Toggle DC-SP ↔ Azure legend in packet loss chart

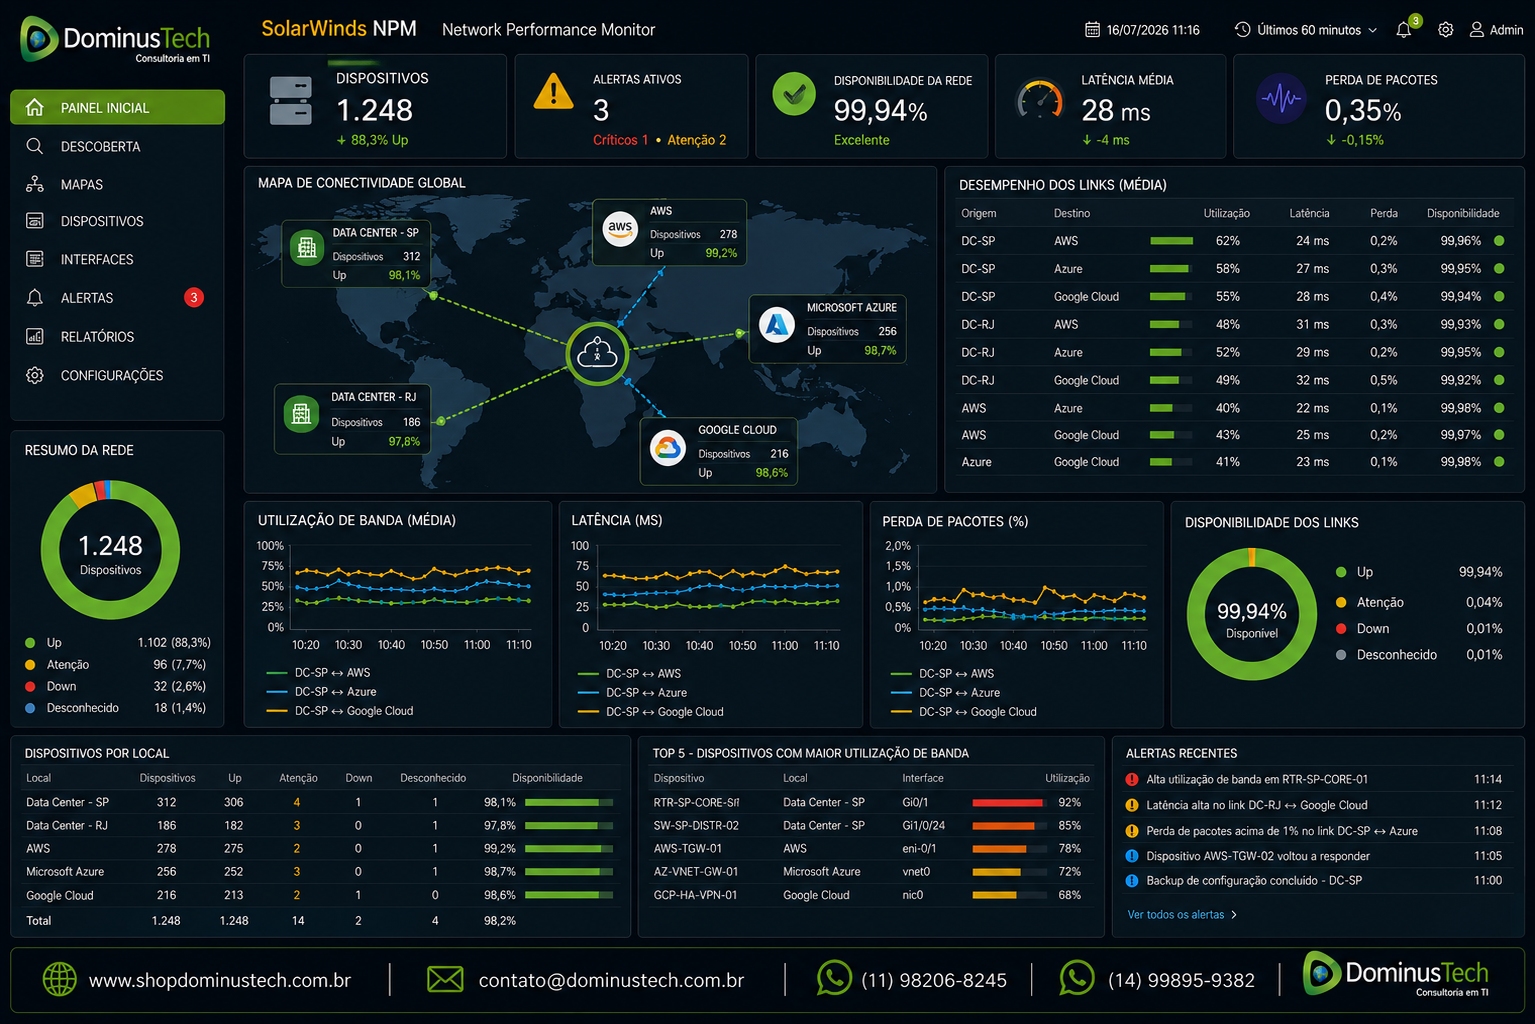pyautogui.click(x=946, y=692)
